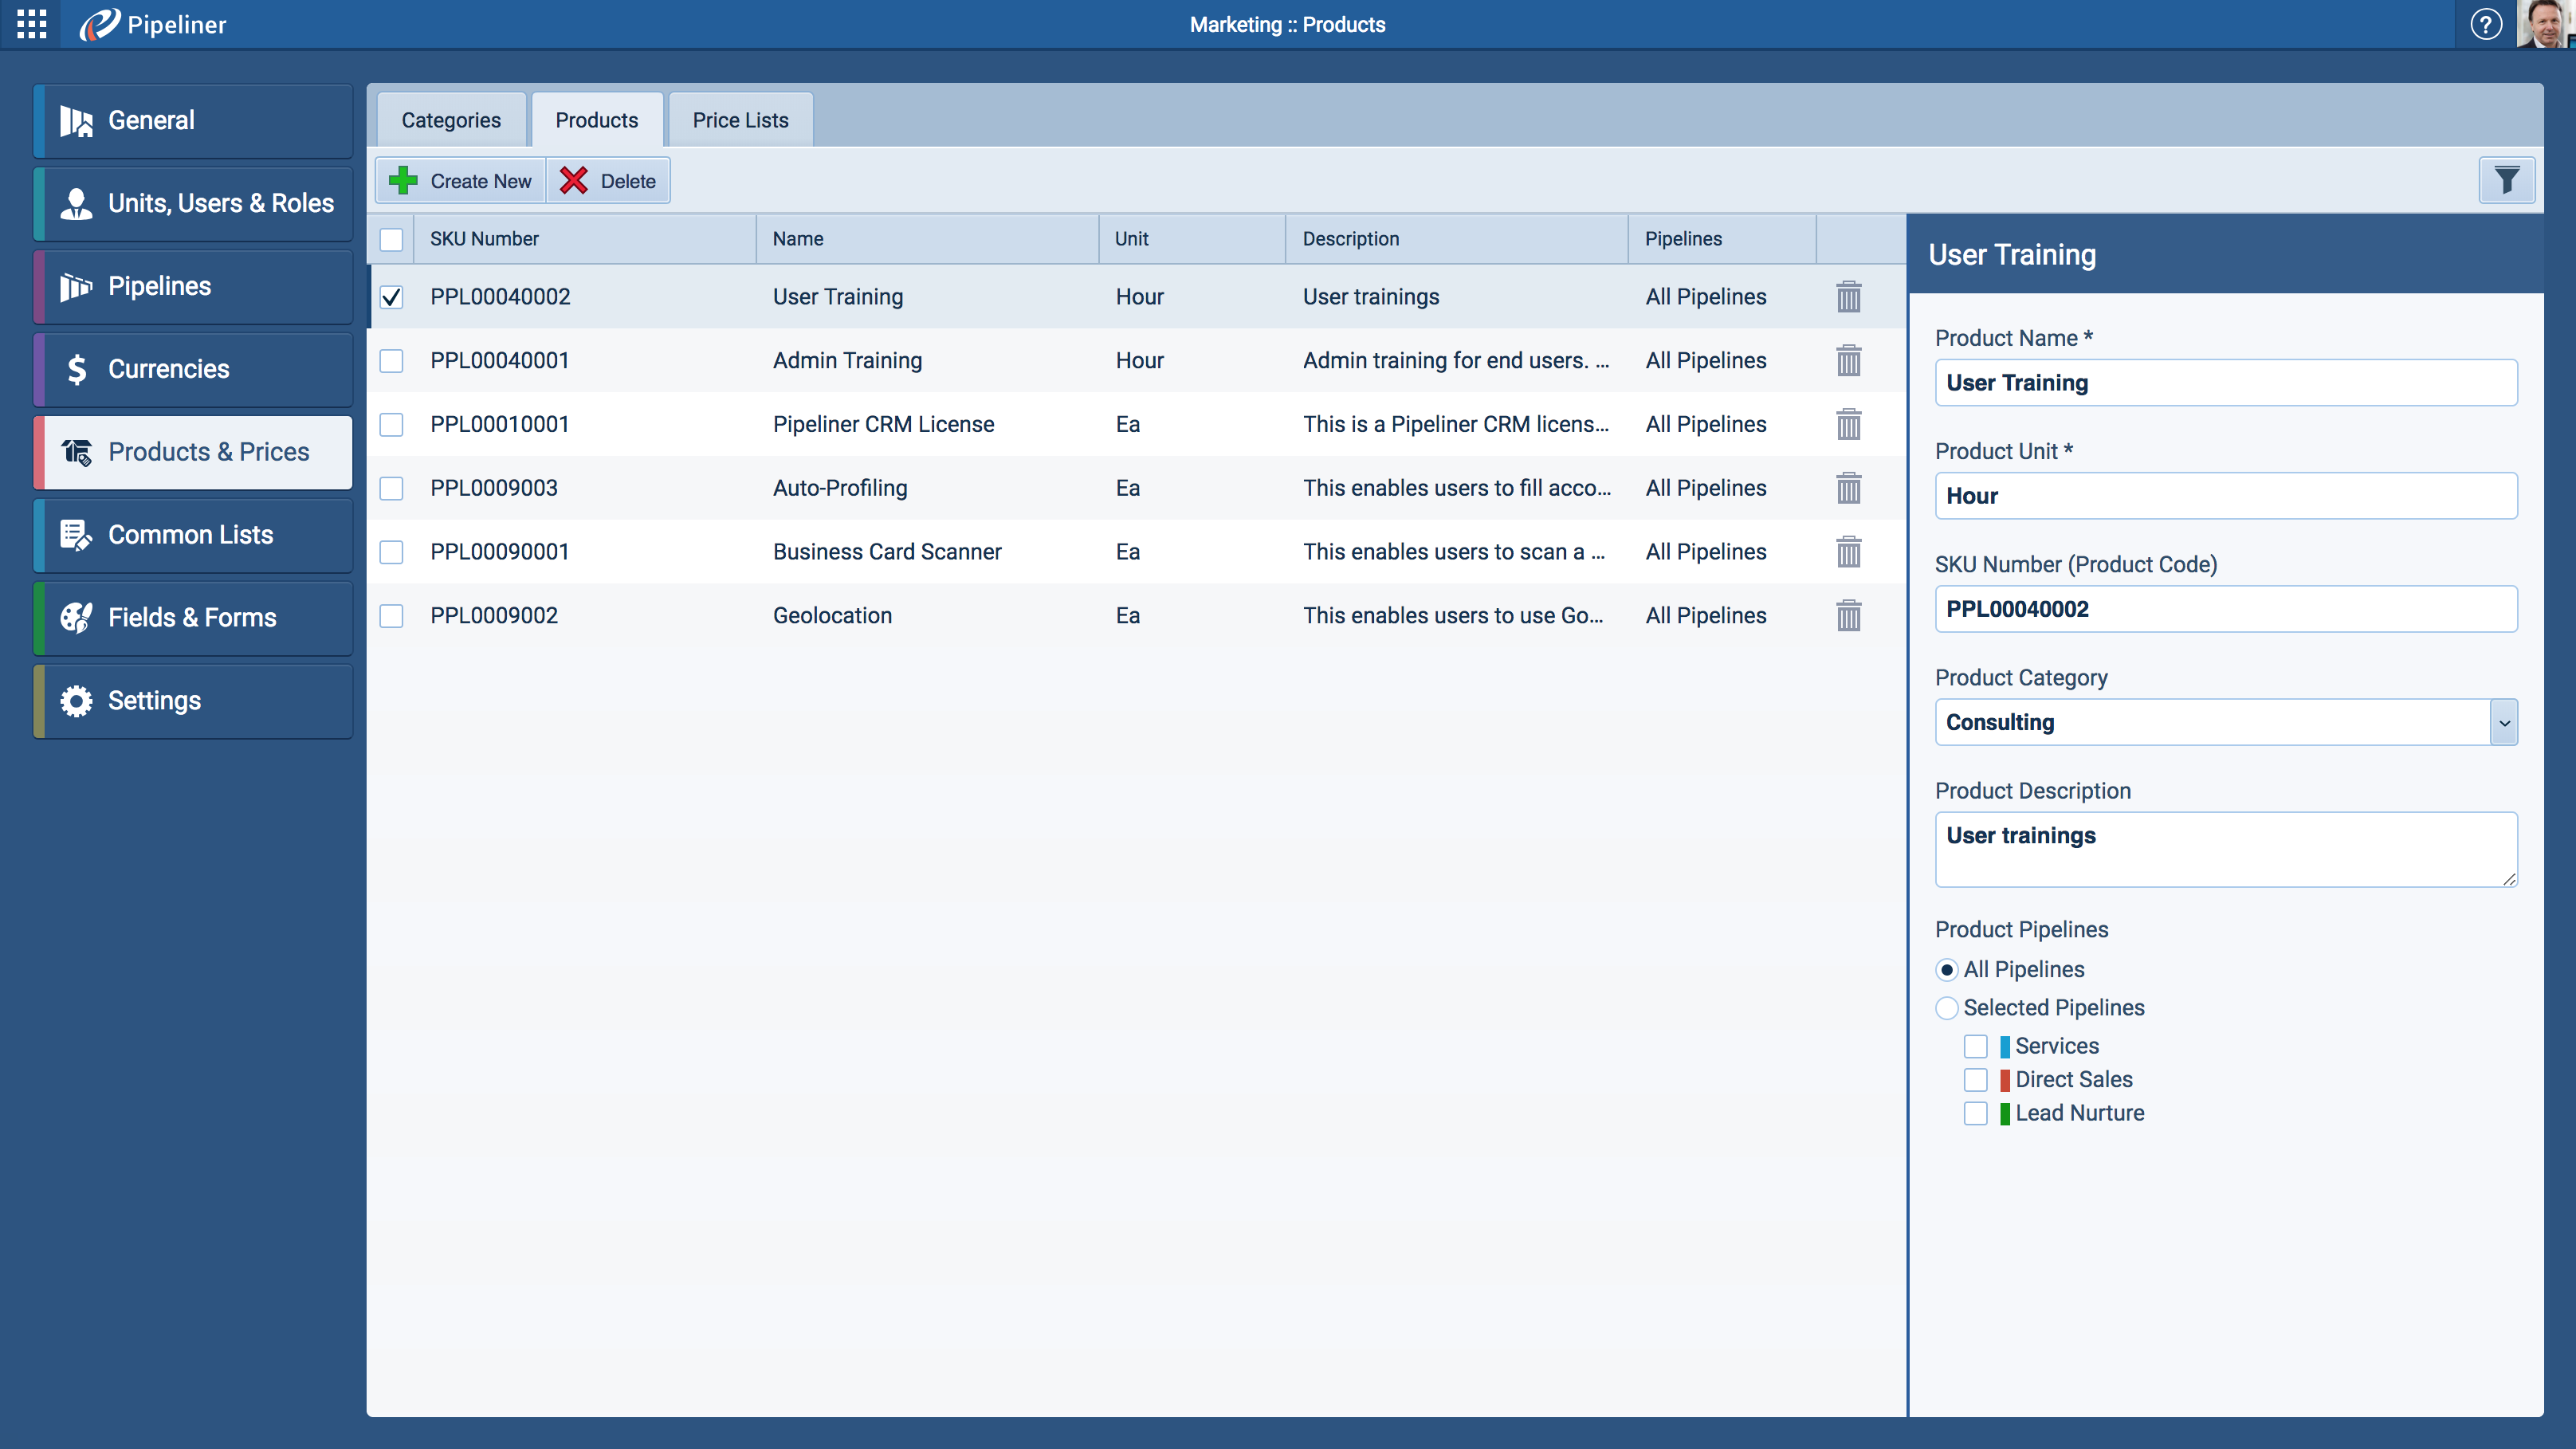
Task: Open the filter funnel icon
Action: (2506, 181)
